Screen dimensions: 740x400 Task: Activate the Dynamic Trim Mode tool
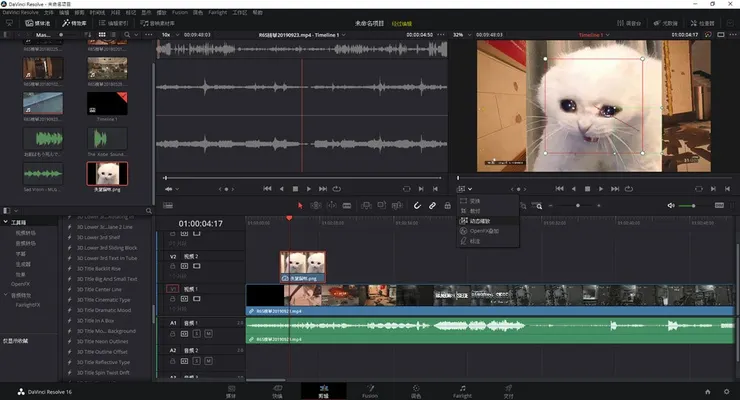332,206
